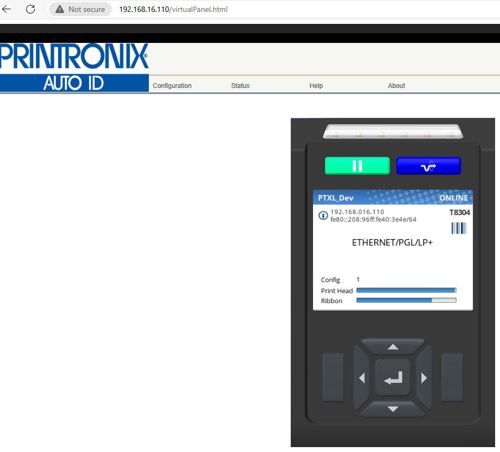Click the T8304 model label

click(x=460, y=212)
